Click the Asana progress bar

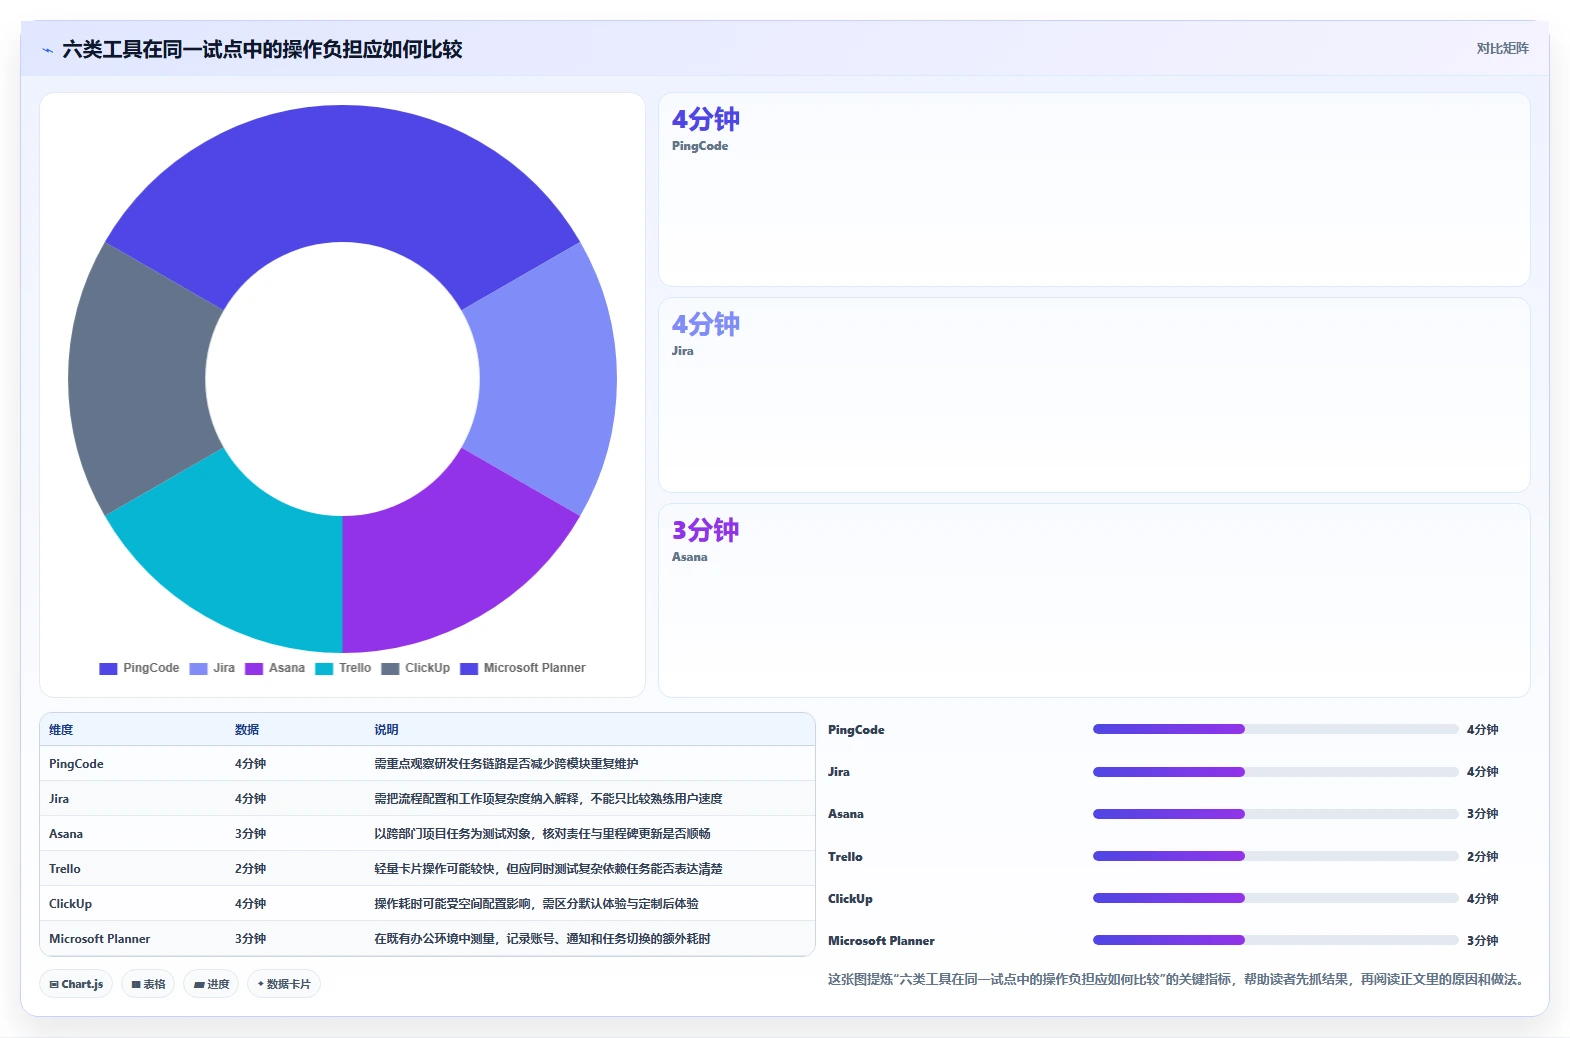[x=1275, y=814]
